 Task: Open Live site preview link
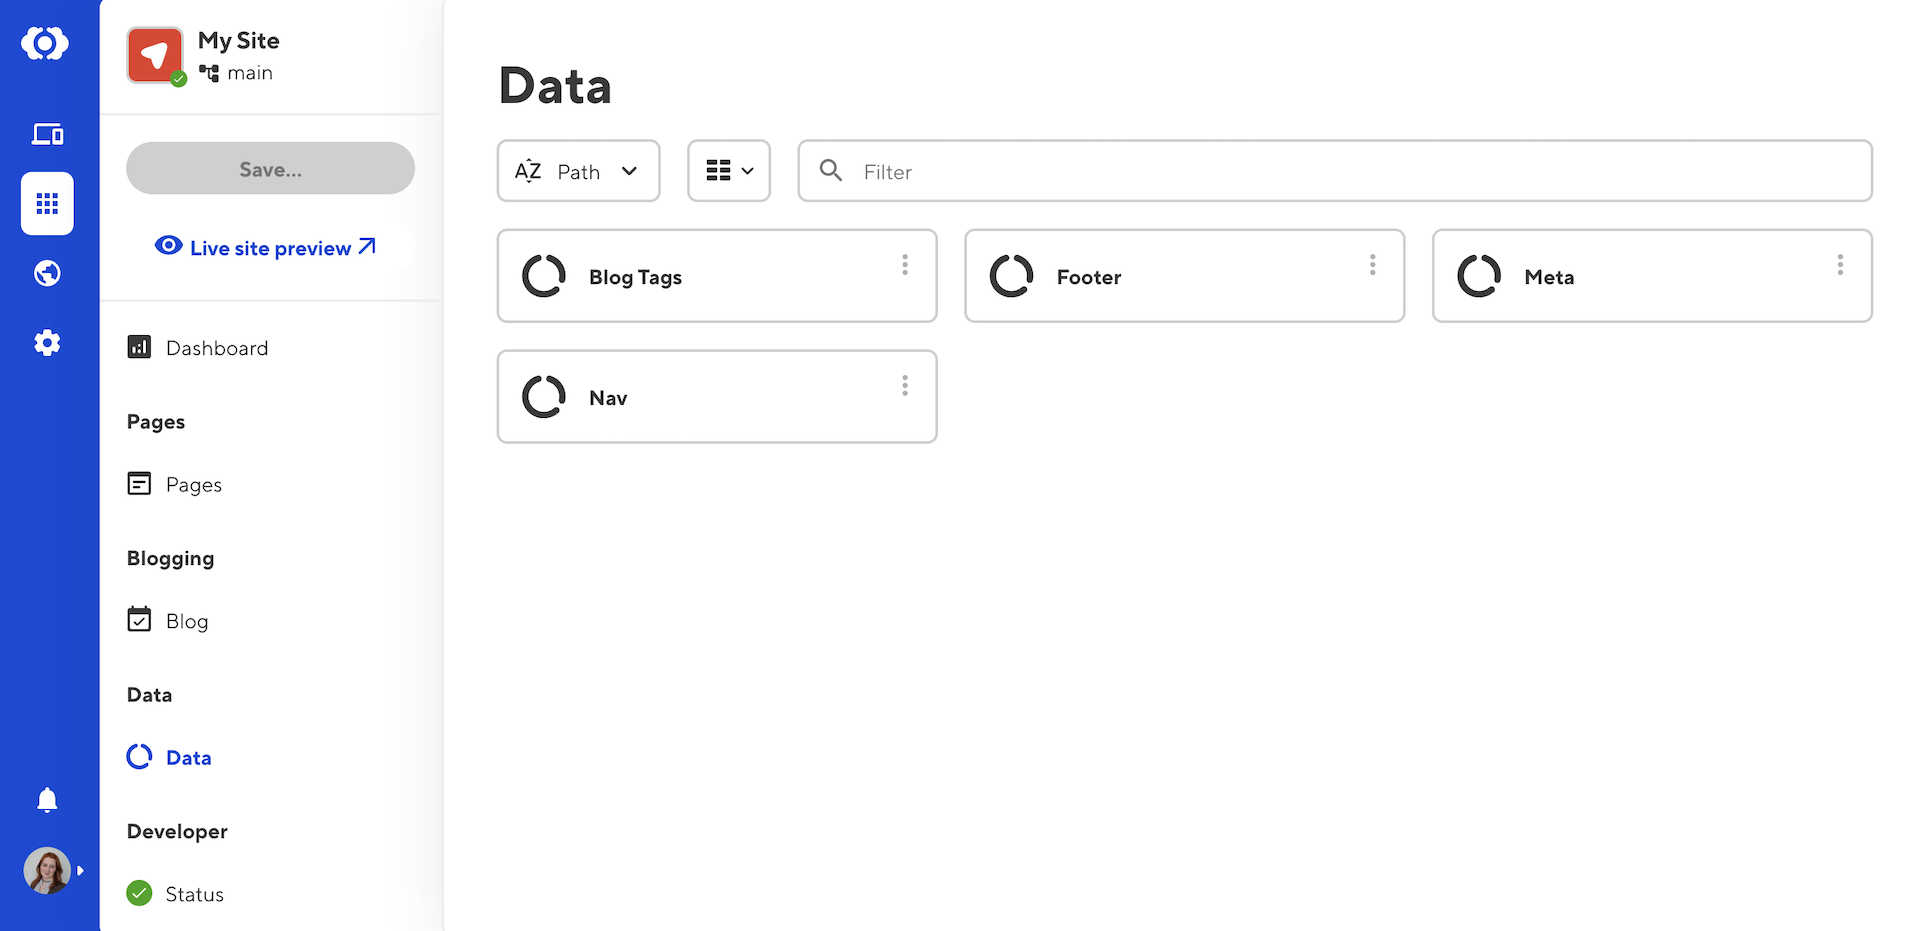click(269, 248)
